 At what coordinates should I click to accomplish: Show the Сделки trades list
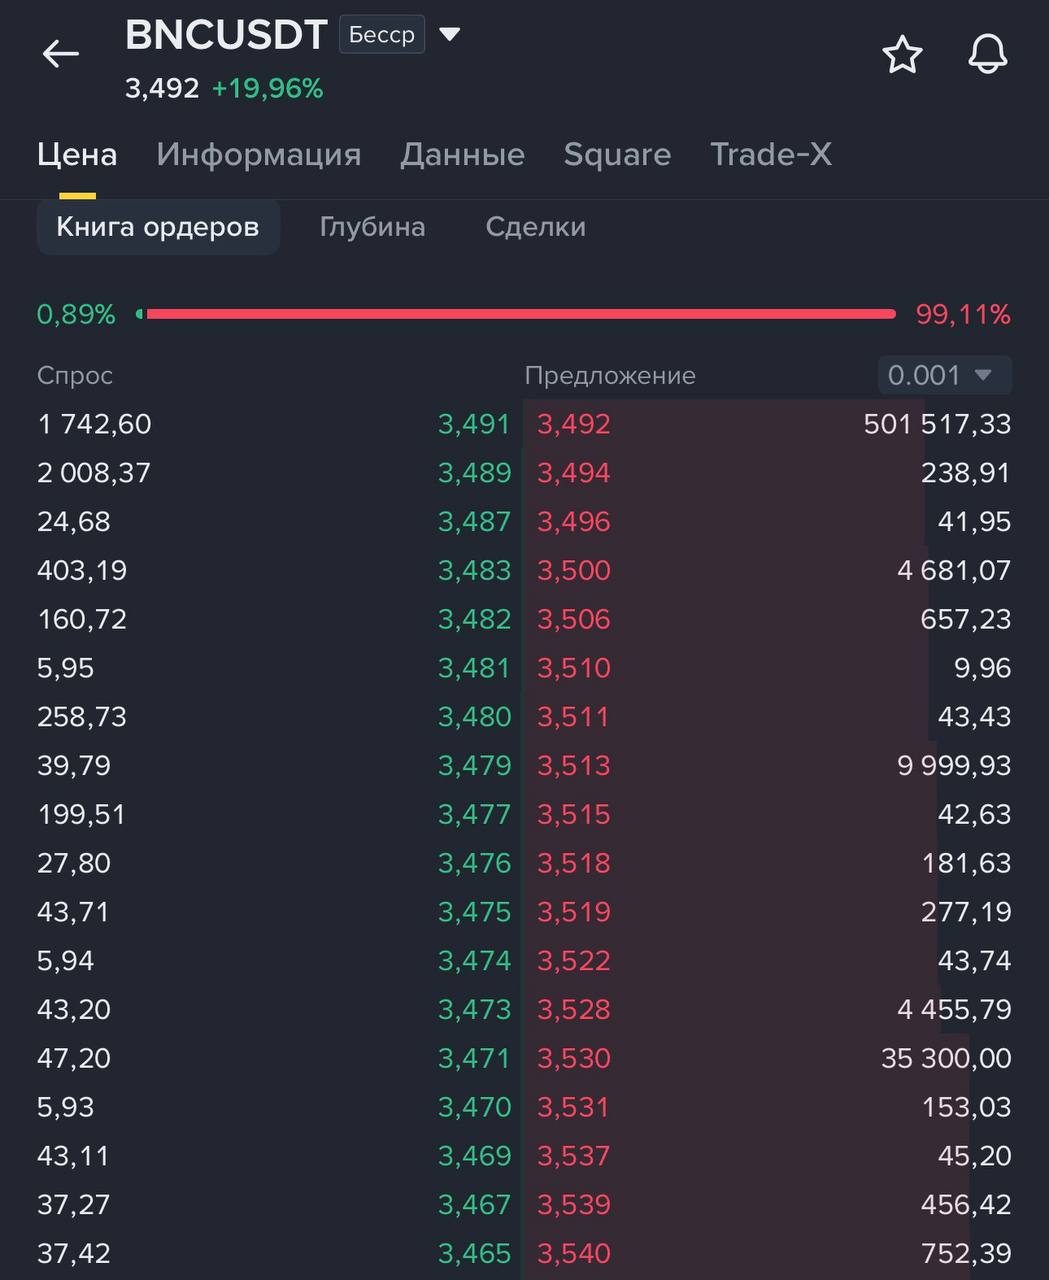536,227
